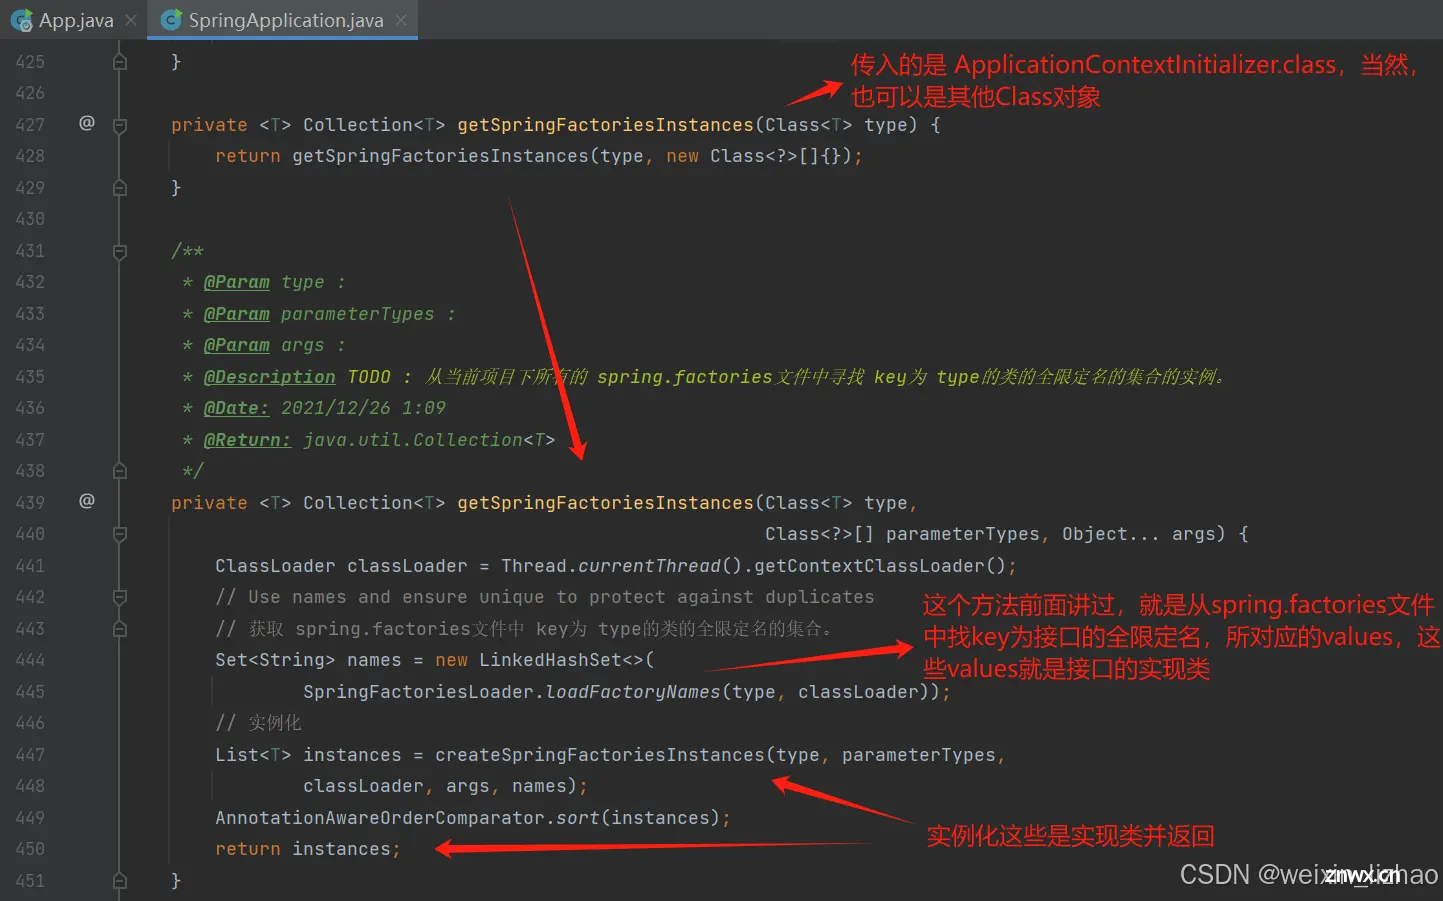Click the @Description doc tag
The height and width of the screenshot is (901, 1443).
pyautogui.click(x=269, y=377)
